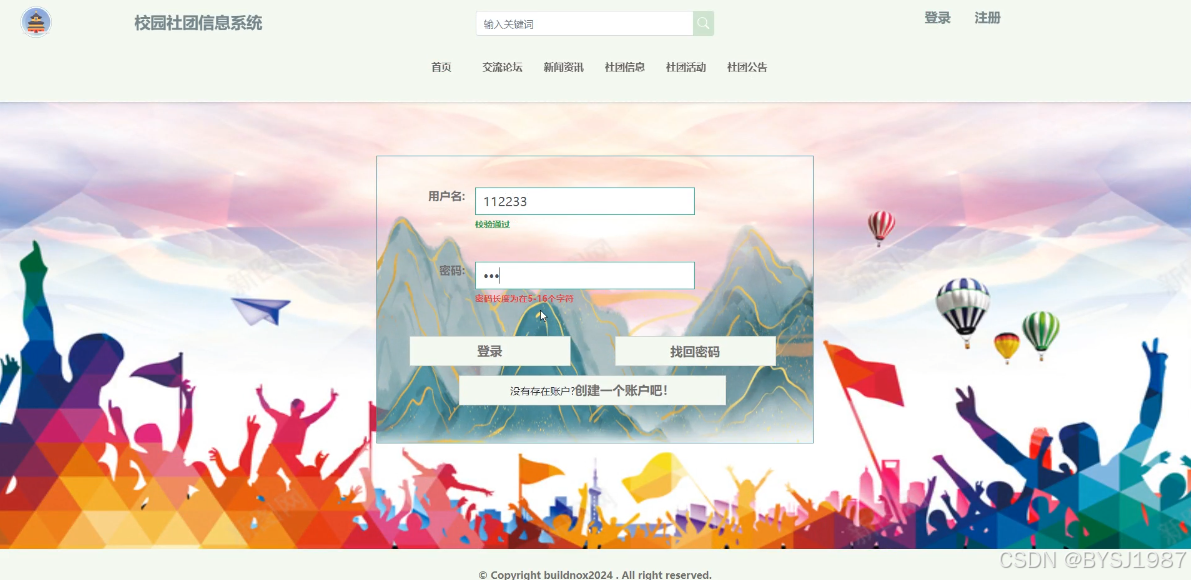Click the red password length warning

524,299
